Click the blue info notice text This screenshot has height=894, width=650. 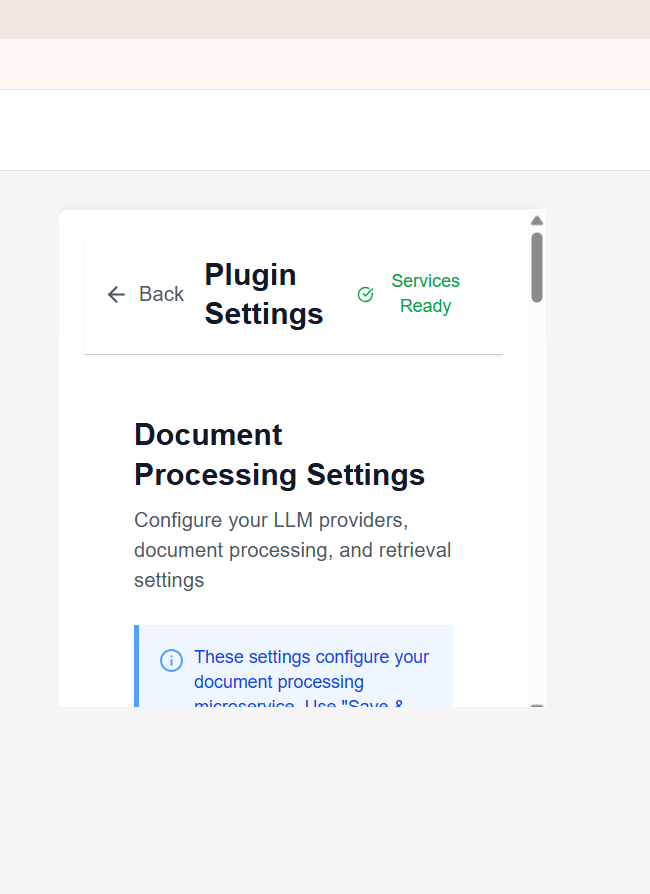click(311, 670)
